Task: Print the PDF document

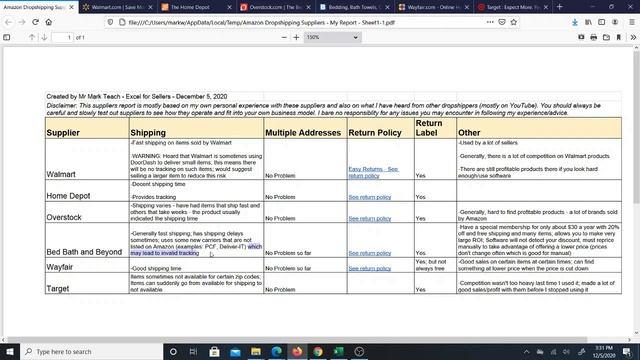Action: [x=593, y=37]
